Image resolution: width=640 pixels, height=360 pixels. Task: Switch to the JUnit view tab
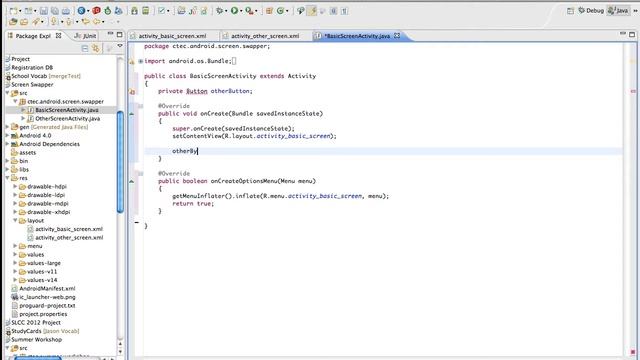click(85, 36)
